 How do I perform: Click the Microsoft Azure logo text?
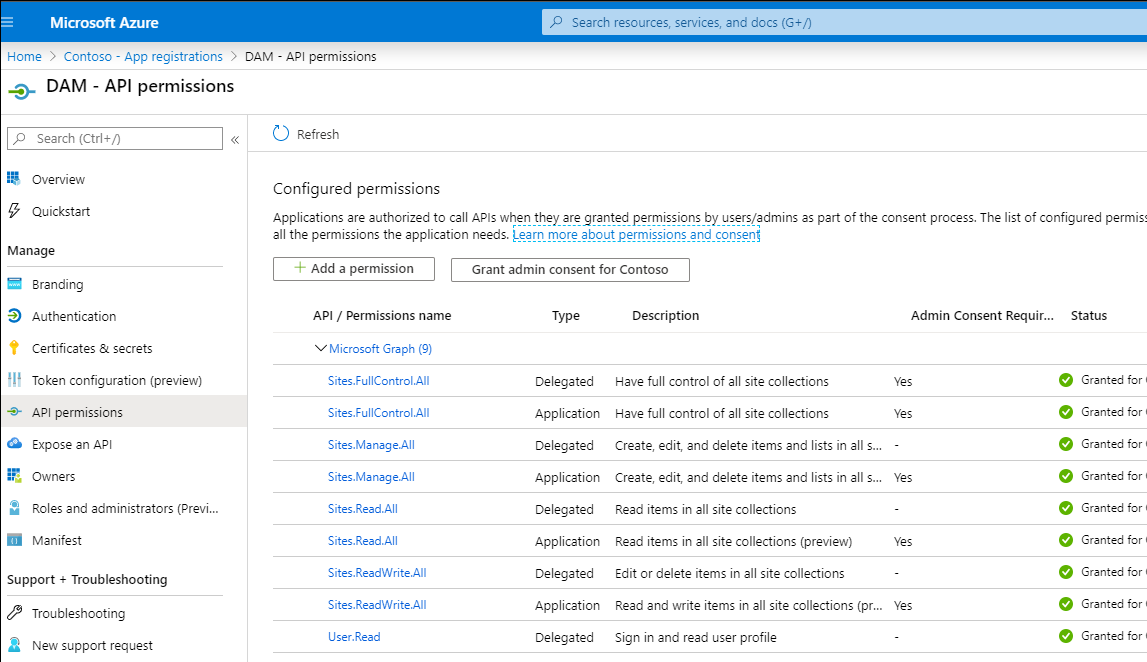[104, 23]
